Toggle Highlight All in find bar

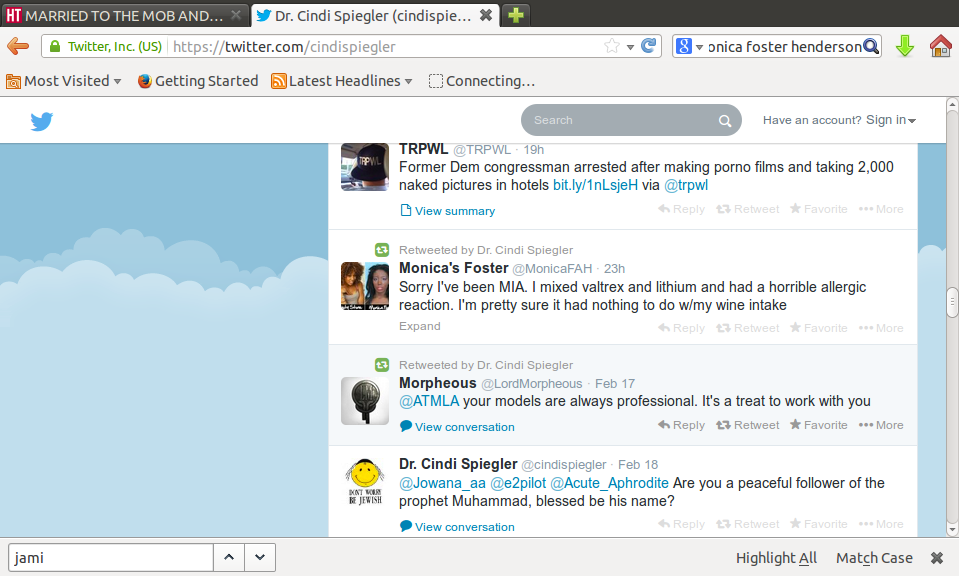pos(776,558)
